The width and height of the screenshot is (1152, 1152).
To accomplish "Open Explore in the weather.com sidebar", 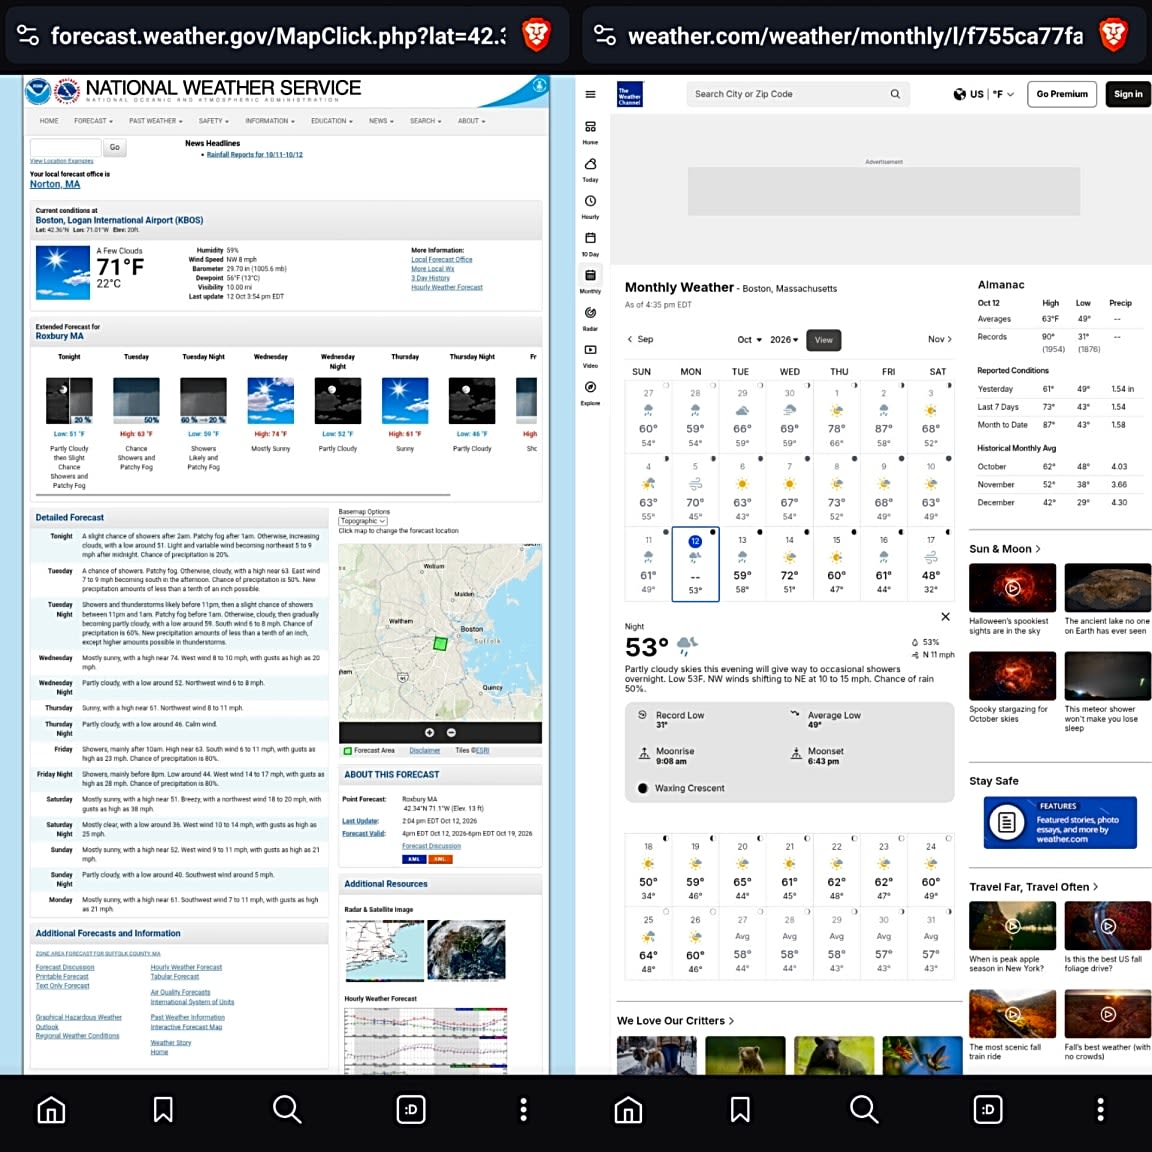I will click(590, 392).
